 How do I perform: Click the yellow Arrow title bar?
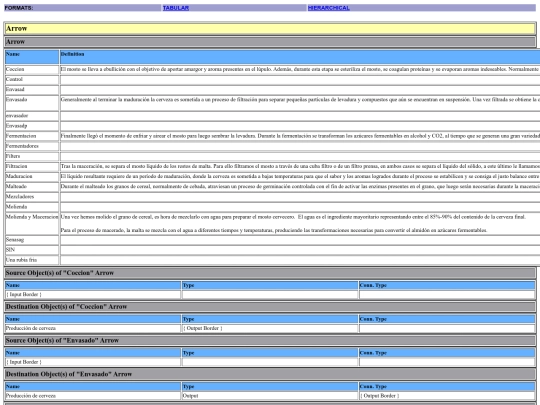point(270,29)
